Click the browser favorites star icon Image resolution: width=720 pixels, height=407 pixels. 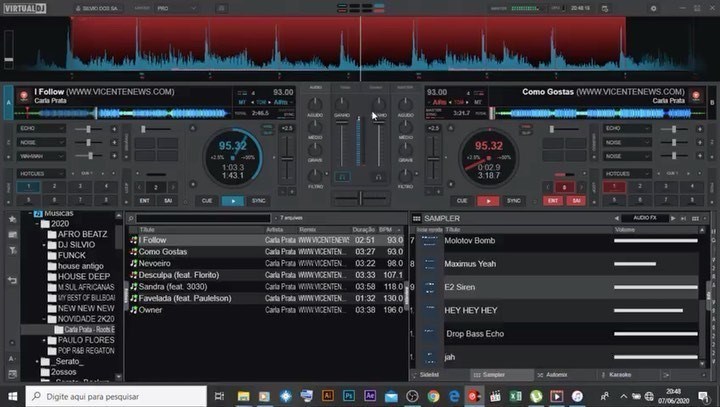pyautogui.click(x=12, y=219)
